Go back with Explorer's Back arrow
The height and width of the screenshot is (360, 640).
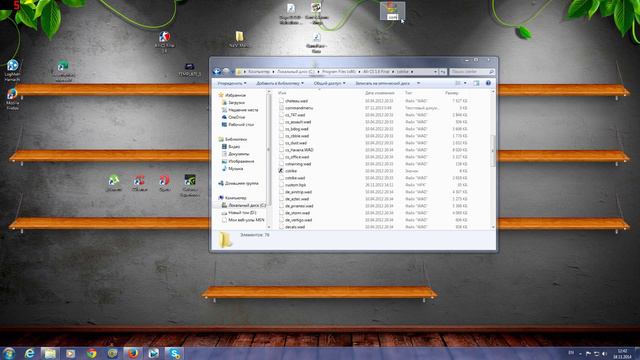coord(217,71)
